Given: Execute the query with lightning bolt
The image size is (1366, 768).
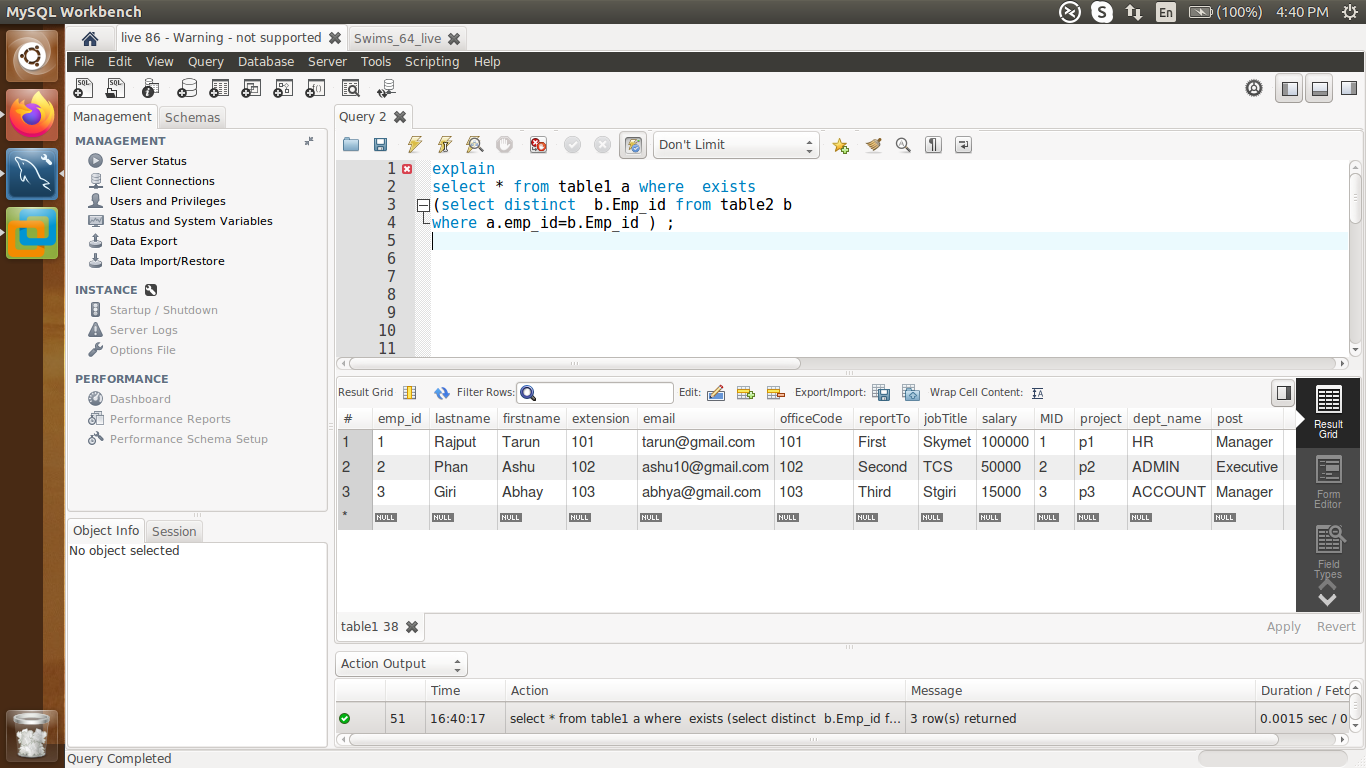Looking at the screenshot, I should [414, 145].
